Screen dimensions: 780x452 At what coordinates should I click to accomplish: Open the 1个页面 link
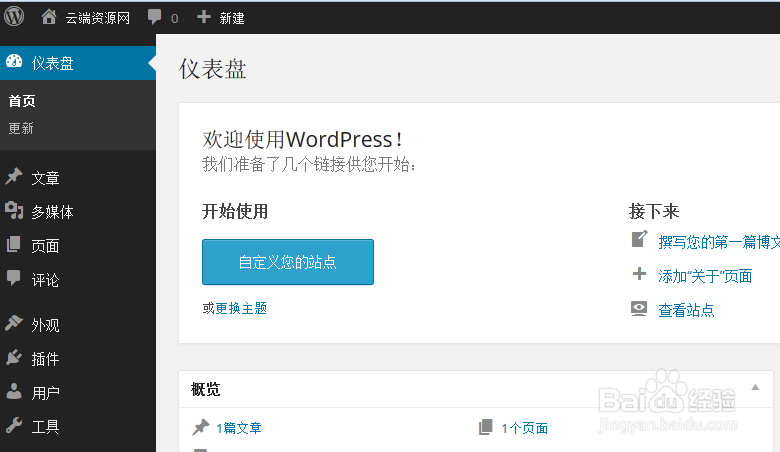(524, 428)
